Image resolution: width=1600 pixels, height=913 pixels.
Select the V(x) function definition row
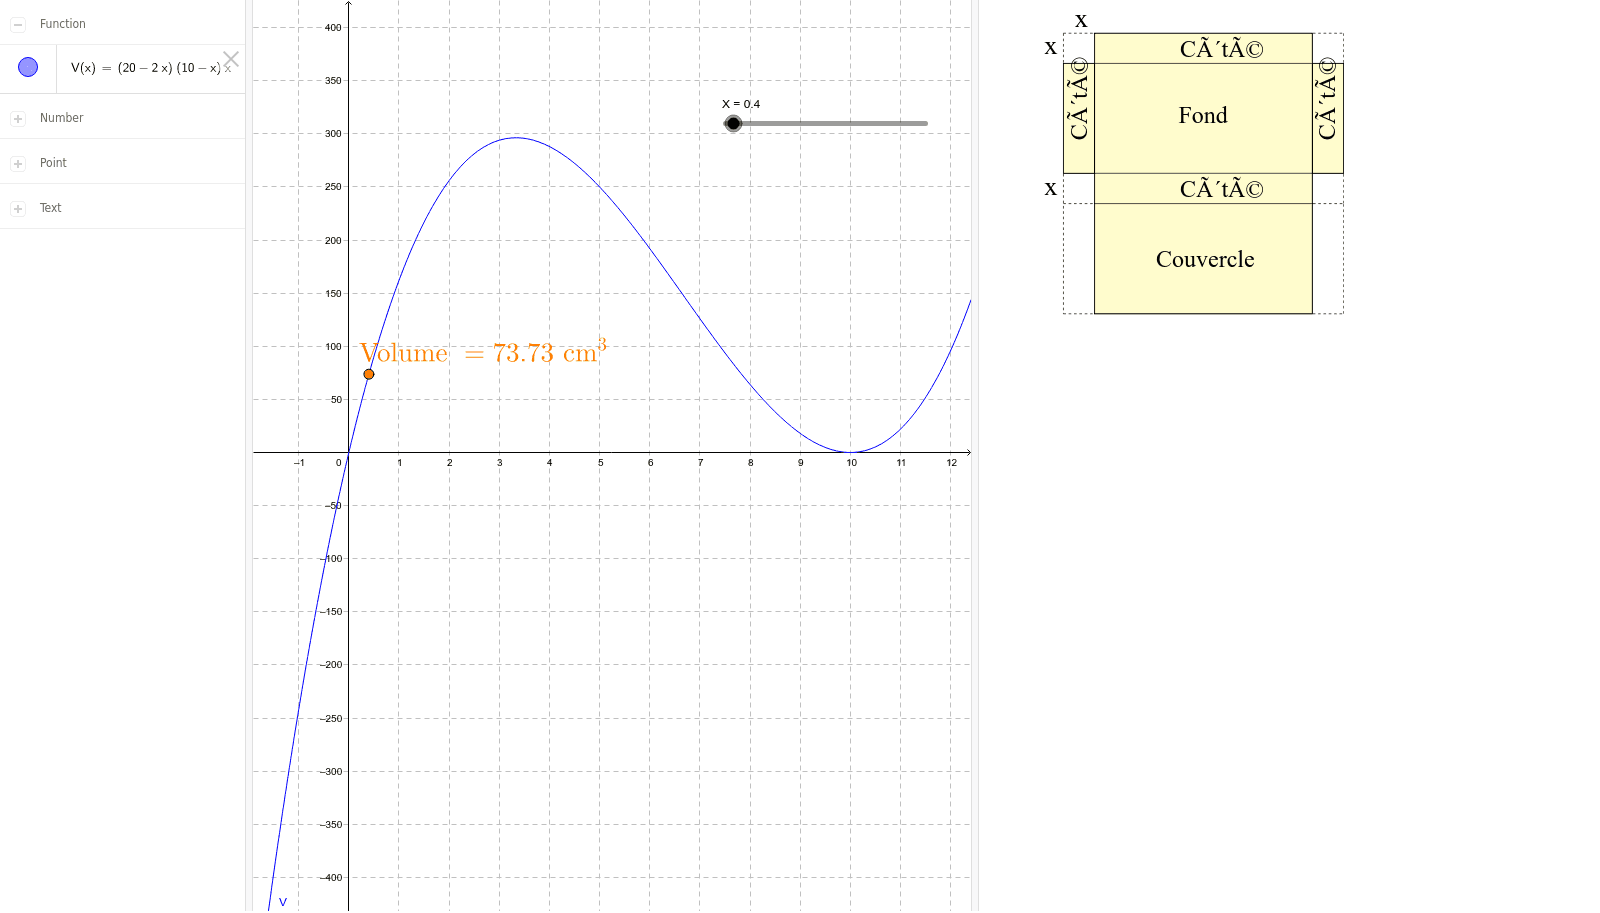tap(122, 68)
